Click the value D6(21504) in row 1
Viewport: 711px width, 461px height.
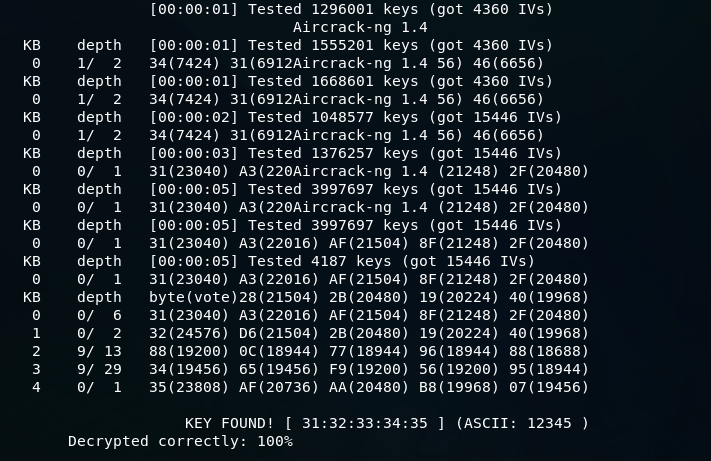pos(279,333)
